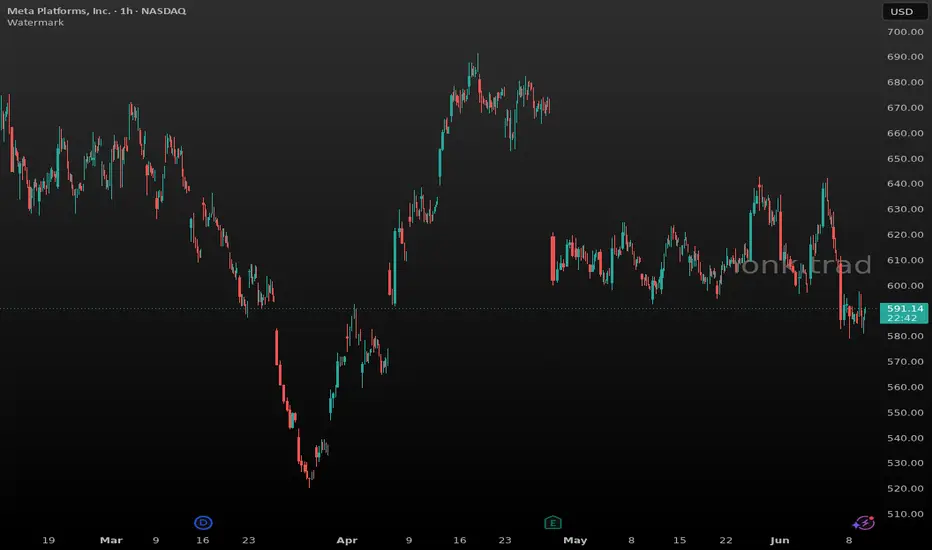This screenshot has width=932, height=550.
Task: Click the 640.00 price axis label
Action: coord(905,184)
